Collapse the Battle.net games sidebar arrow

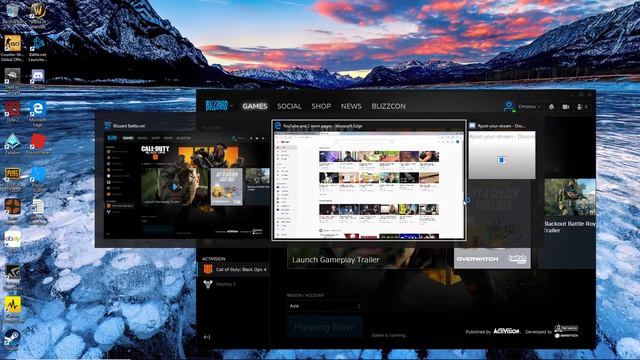point(207,337)
